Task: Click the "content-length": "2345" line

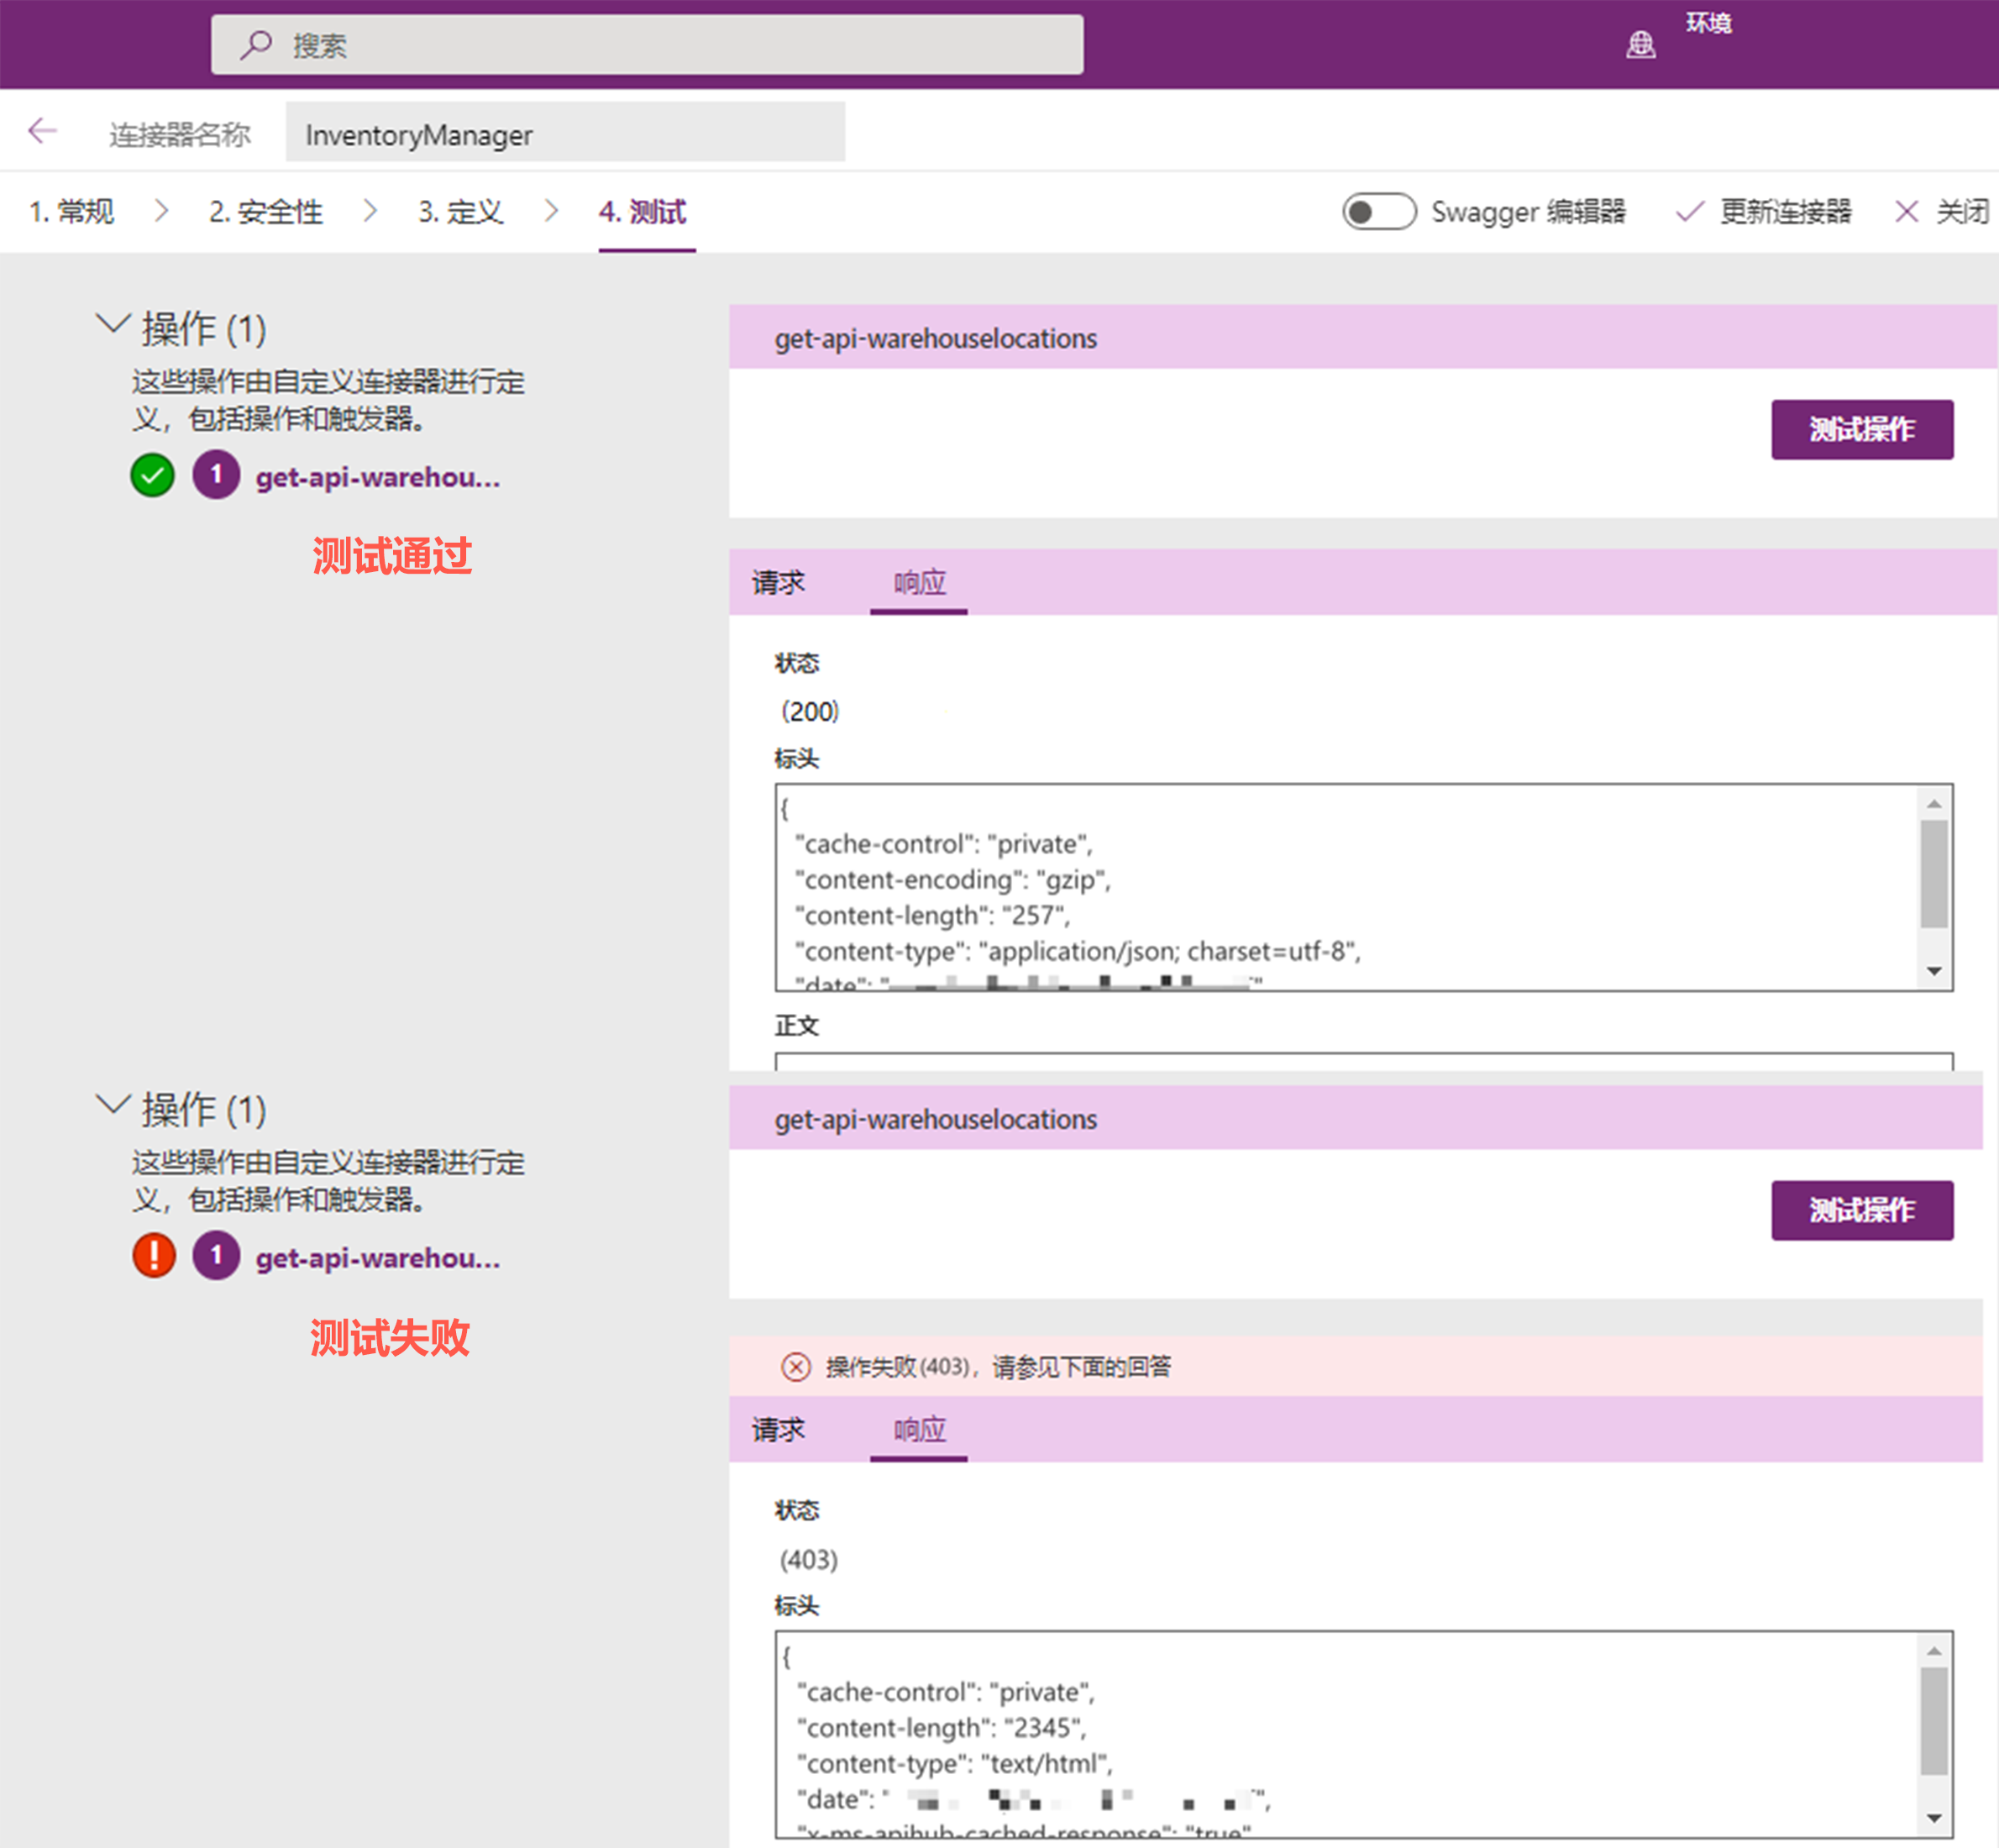Action: coord(942,1728)
